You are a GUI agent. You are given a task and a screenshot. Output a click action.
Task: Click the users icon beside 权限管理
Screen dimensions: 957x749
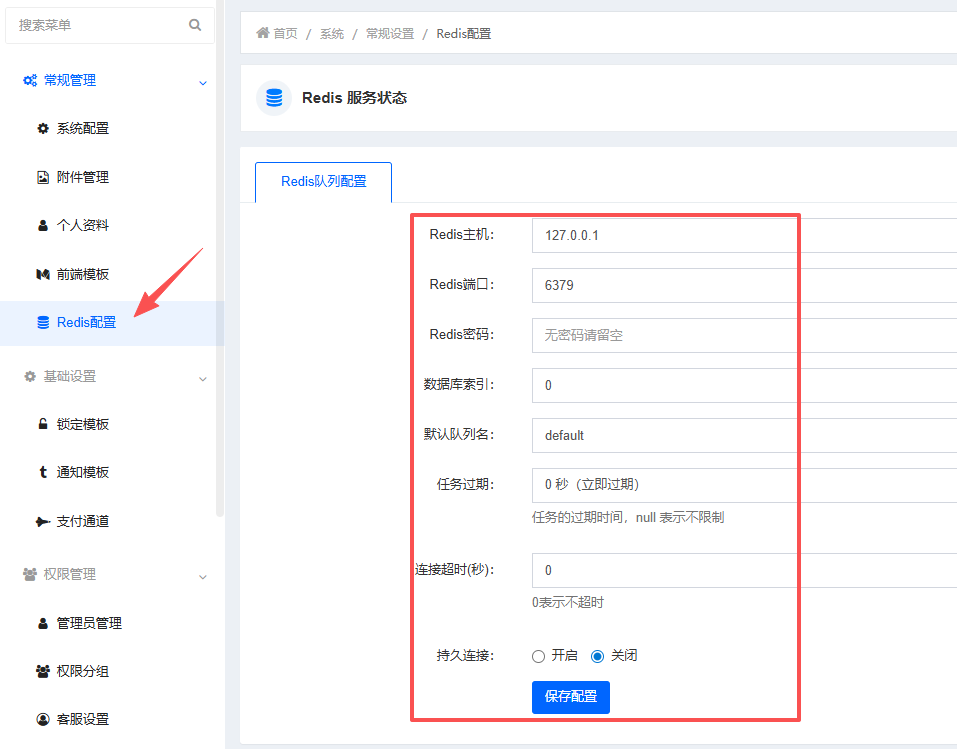coord(29,574)
